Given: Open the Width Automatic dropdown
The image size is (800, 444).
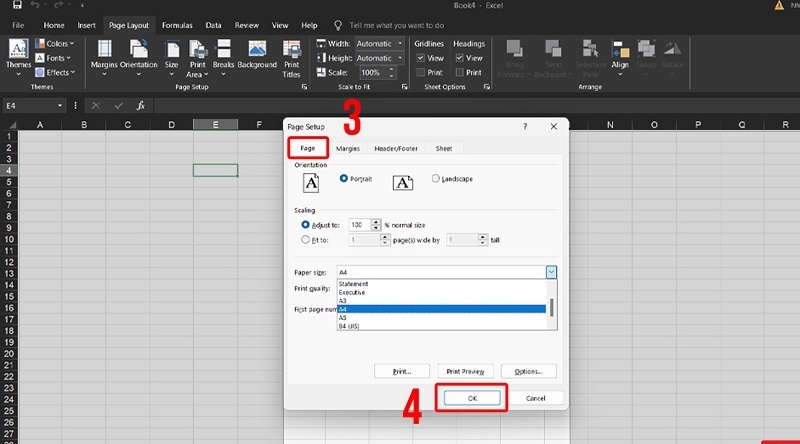Looking at the screenshot, I should point(379,44).
